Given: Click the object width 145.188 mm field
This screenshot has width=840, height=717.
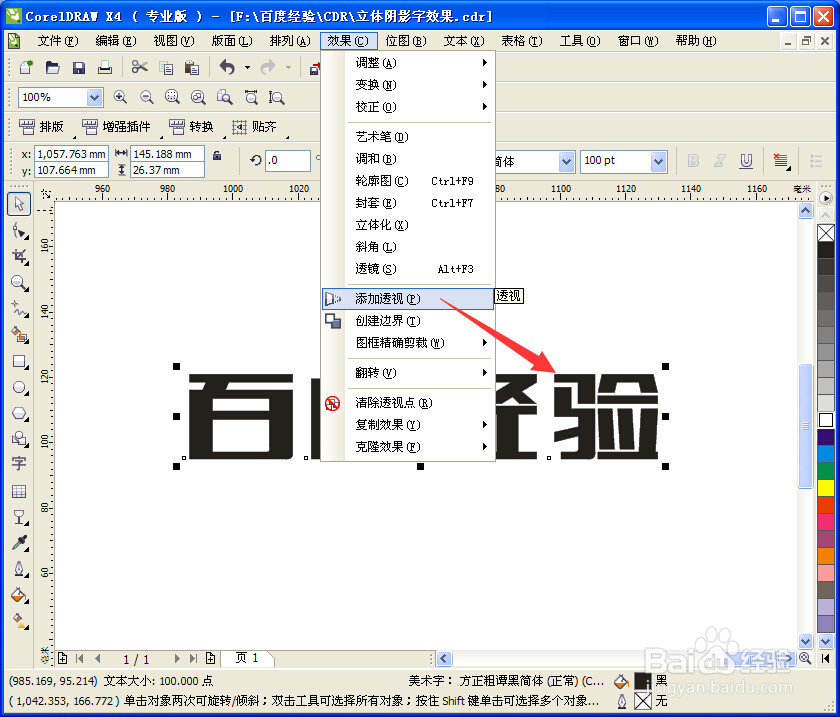Looking at the screenshot, I should pos(167,154).
